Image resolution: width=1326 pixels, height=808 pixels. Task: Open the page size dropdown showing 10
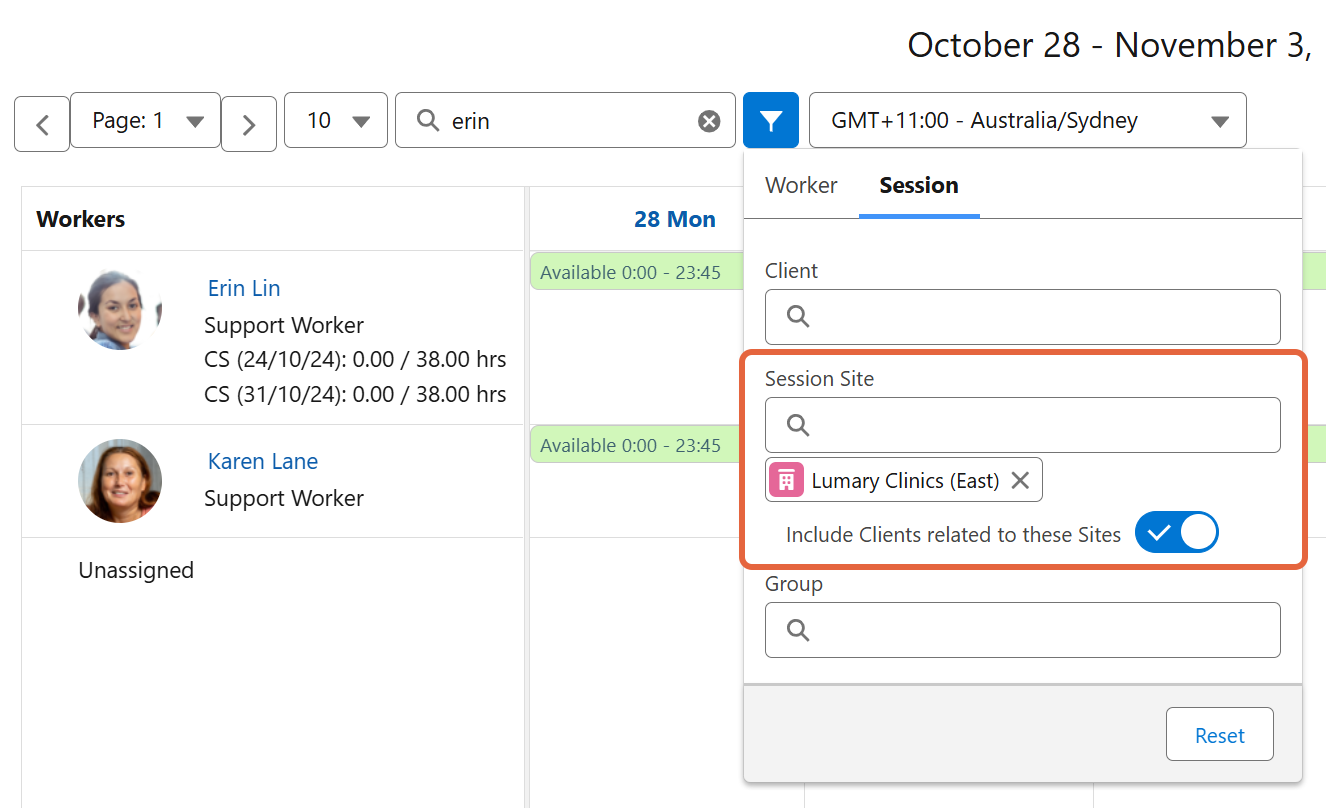pos(335,120)
